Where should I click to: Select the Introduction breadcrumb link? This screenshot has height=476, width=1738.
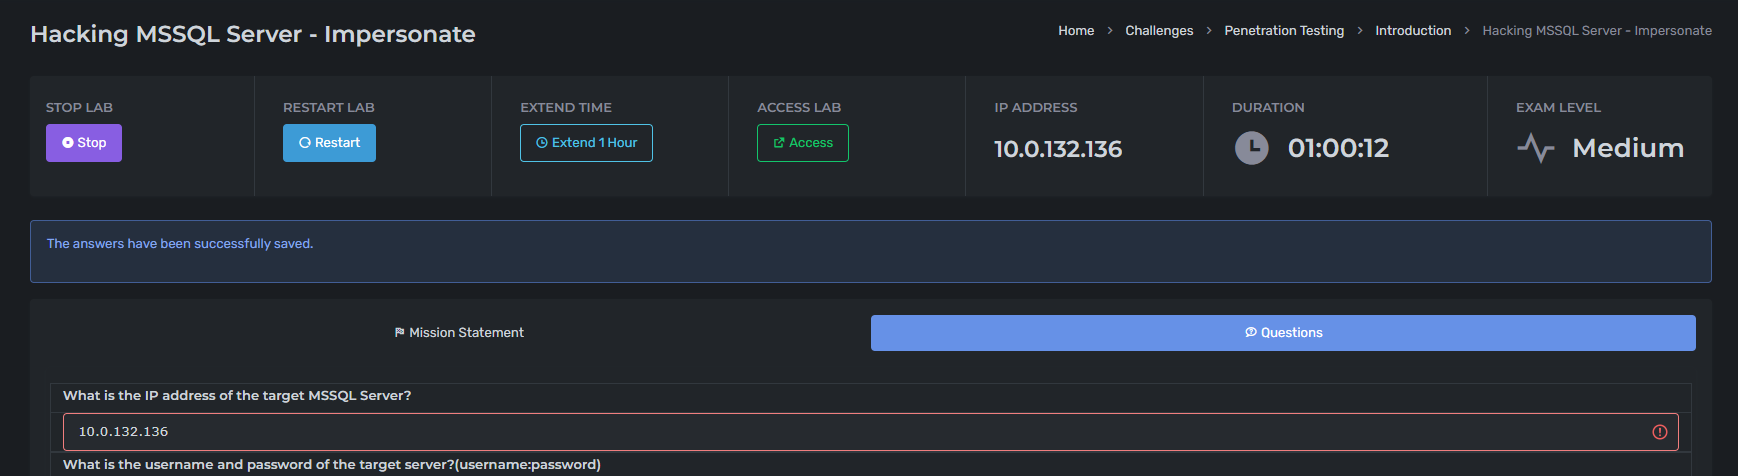pos(1412,31)
